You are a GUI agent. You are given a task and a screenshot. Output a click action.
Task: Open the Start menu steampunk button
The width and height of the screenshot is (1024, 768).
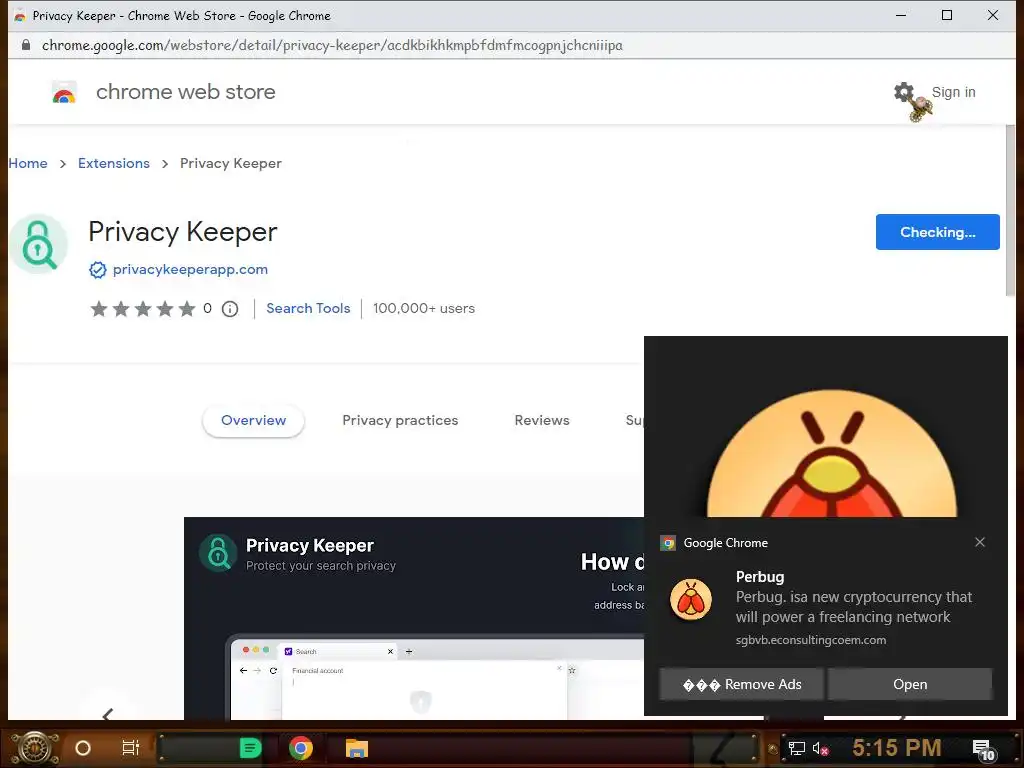[35, 748]
